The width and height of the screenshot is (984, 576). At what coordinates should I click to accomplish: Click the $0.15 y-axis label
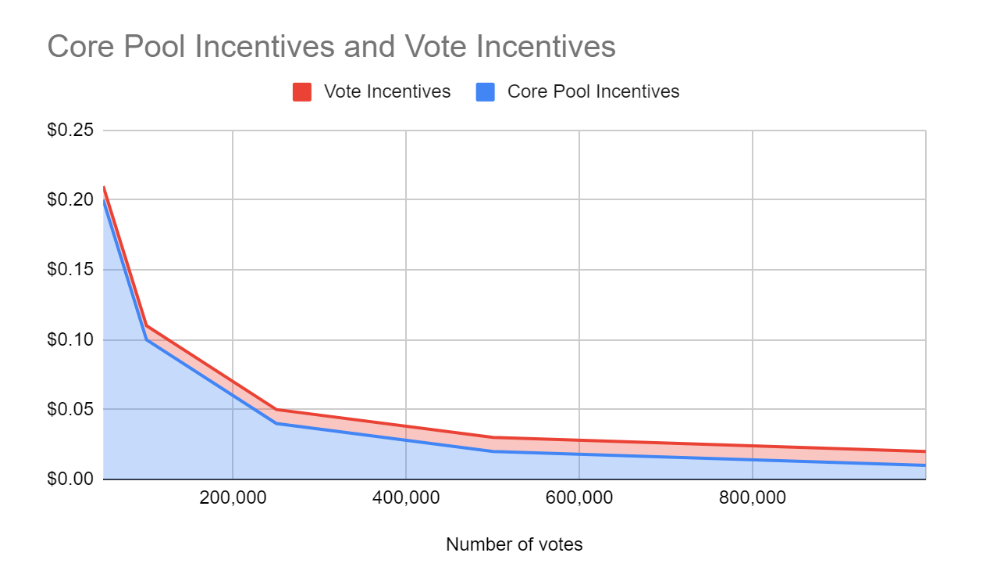click(x=70, y=269)
